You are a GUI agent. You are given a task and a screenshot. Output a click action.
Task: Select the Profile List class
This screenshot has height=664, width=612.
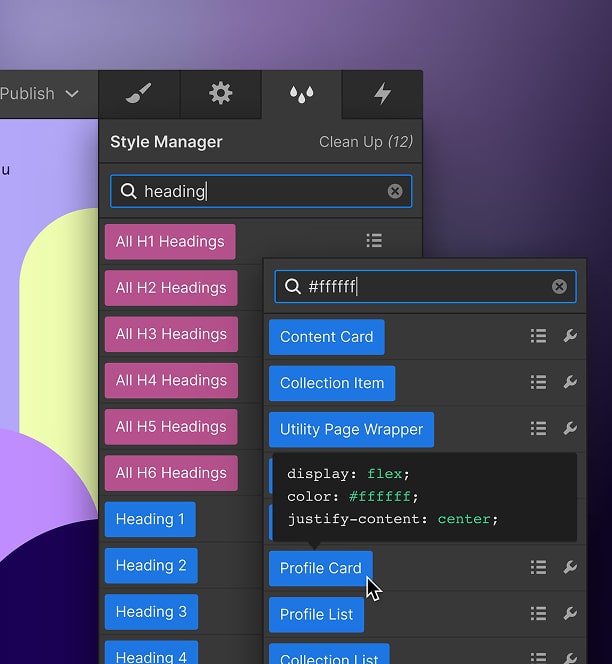pos(316,614)
